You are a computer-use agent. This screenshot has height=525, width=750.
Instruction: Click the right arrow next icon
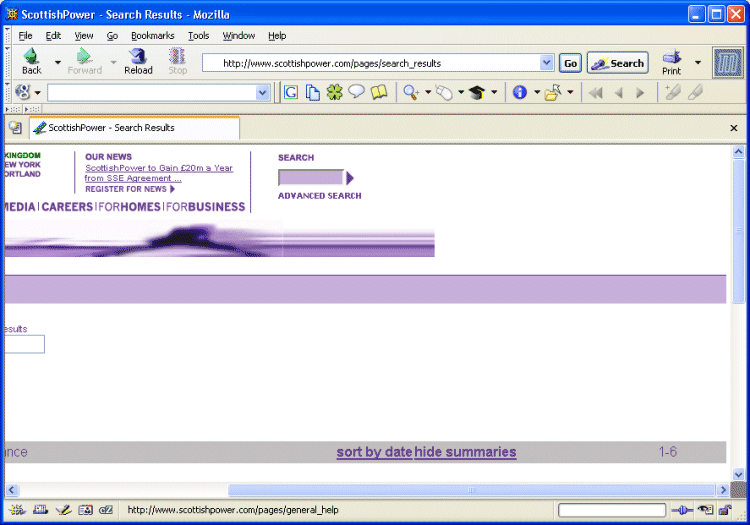coord(640,93)
